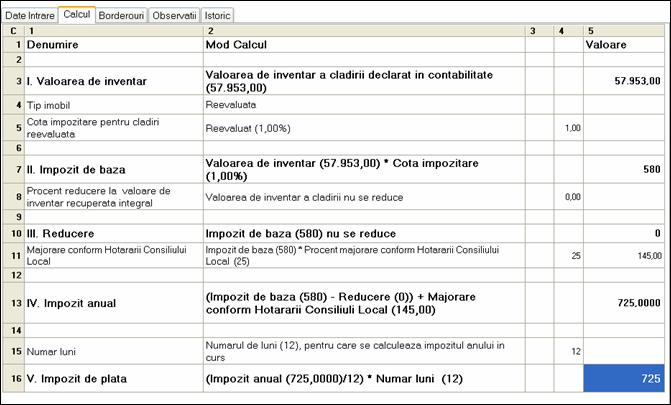
Task: Click the Denumire column header cell
Action: click(112, 45)
